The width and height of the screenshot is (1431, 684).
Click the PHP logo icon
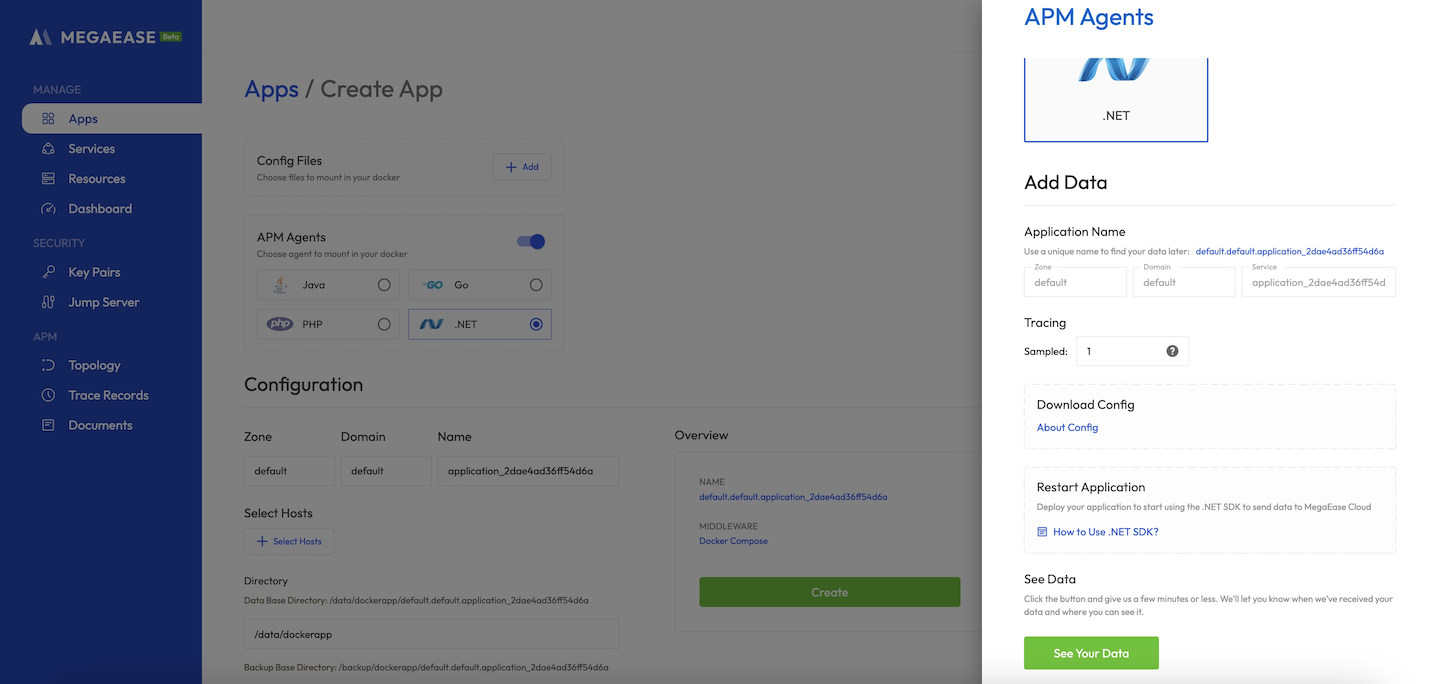point(280,324)
